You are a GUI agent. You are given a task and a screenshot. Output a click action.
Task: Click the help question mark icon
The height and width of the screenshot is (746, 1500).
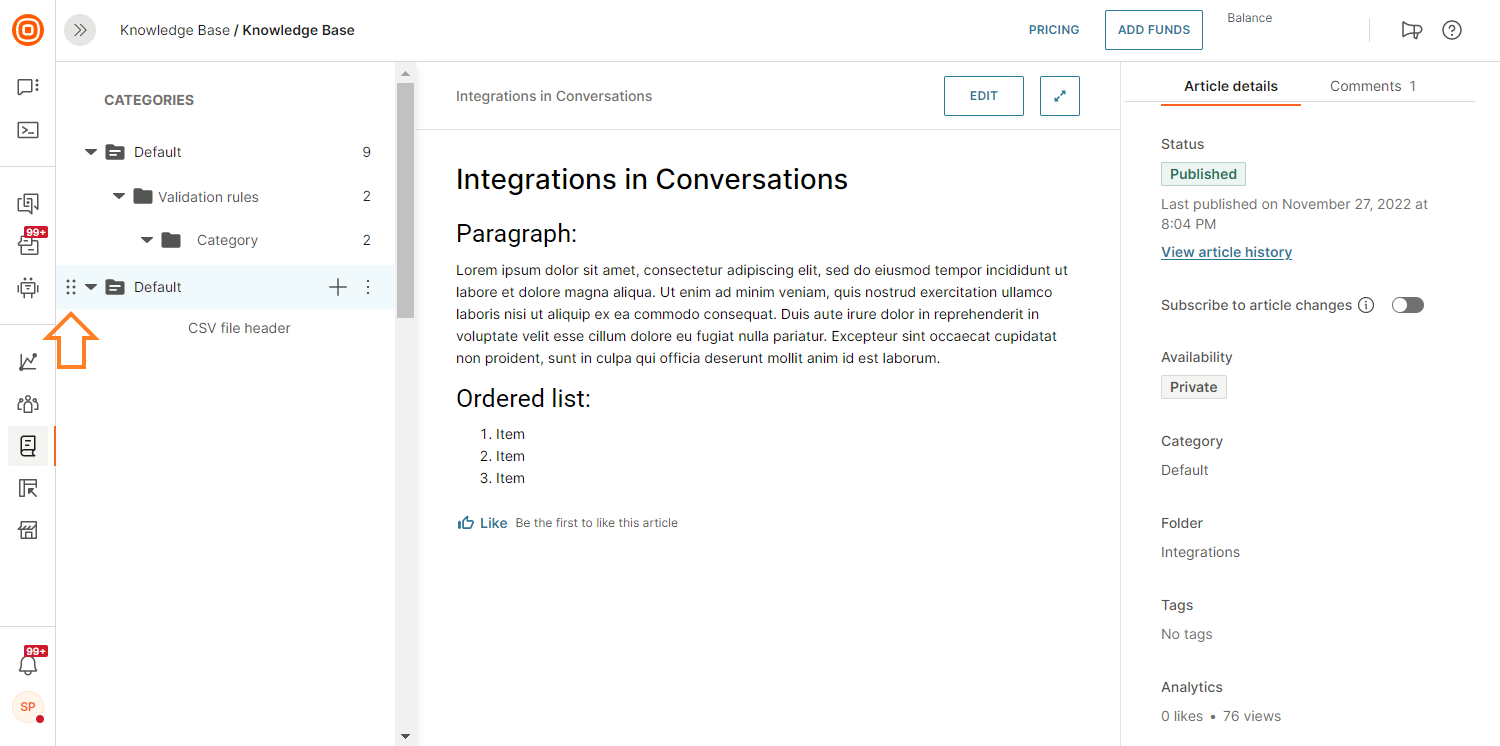pyautogui.click(x=1452, y=30)
